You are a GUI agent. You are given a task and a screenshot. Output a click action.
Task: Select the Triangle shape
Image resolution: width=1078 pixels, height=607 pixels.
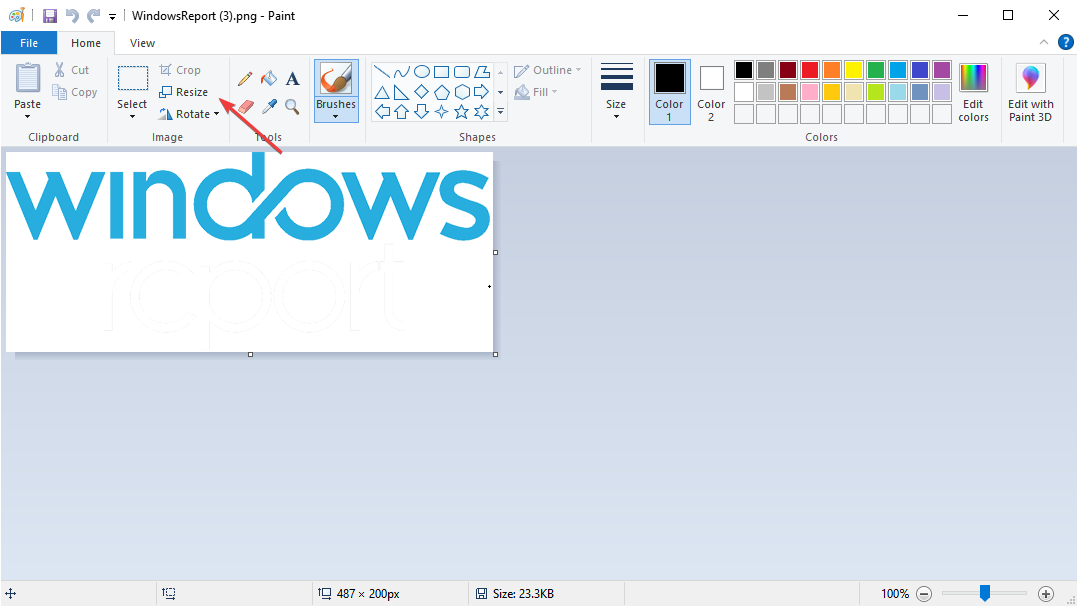(x=382, y=92)
